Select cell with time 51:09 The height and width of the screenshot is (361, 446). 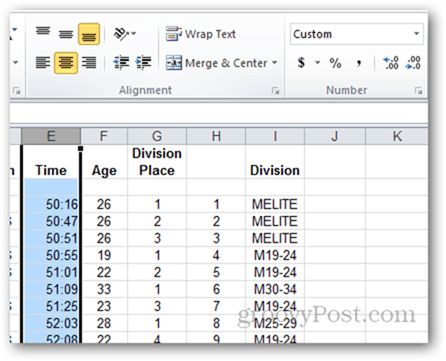click(51, 289)
